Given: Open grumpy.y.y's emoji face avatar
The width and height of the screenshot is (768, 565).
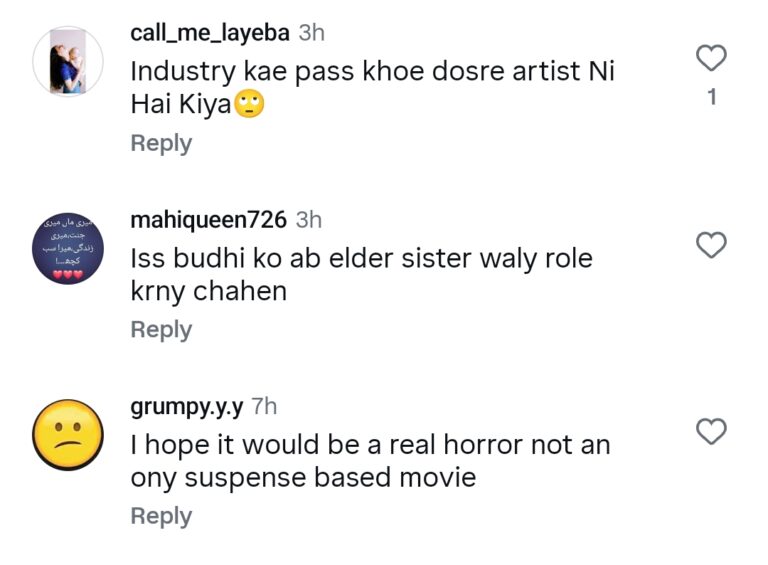Looking at the screenshot, I should tap(69, 434).
